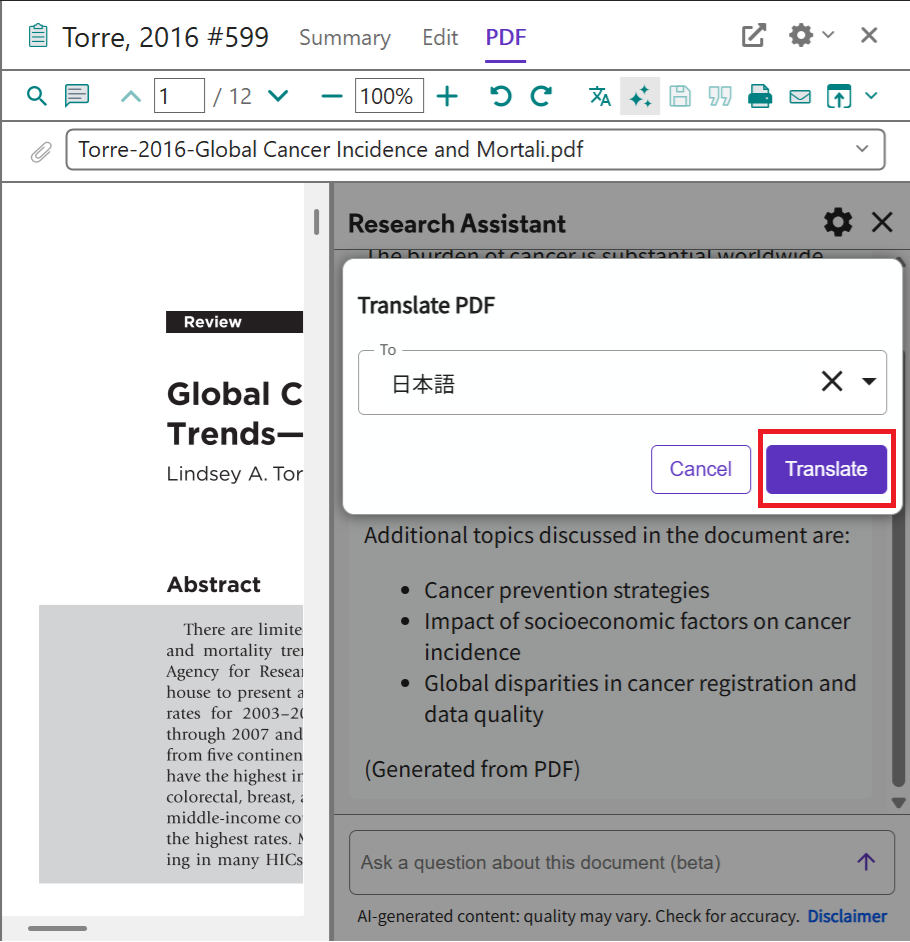
Task: Expand the settings gear dropdown menu
Action: [x=810, y=36]
